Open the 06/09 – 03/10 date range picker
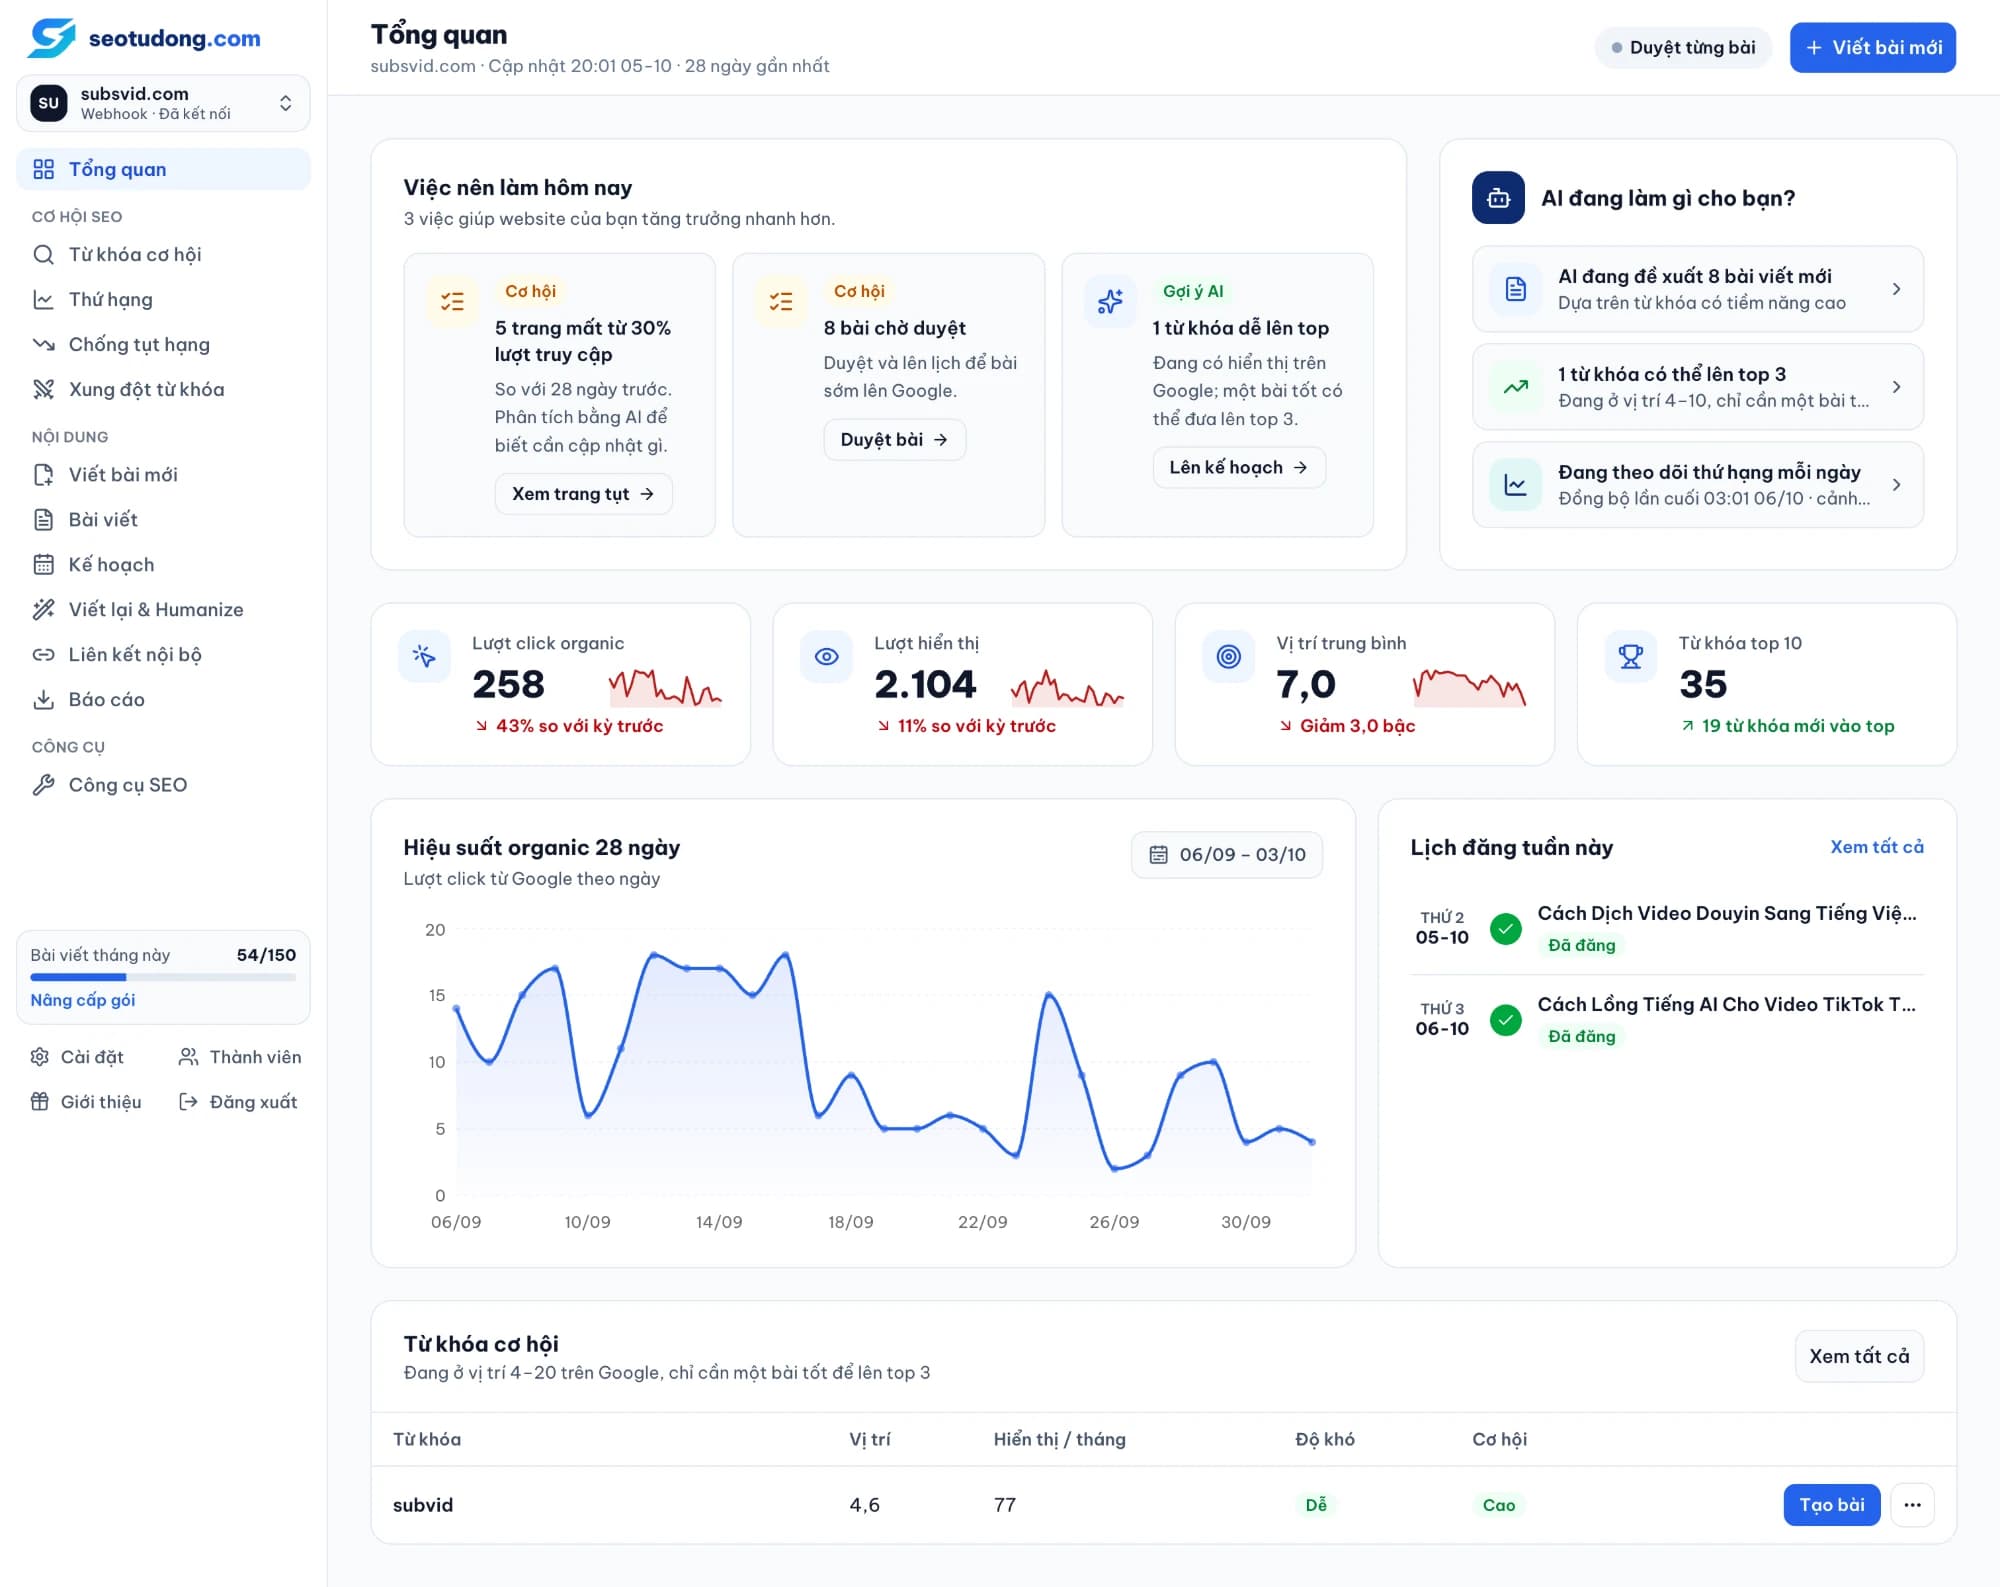The width and height of the screenshot is (2000, 1587). coord(1227,855)
